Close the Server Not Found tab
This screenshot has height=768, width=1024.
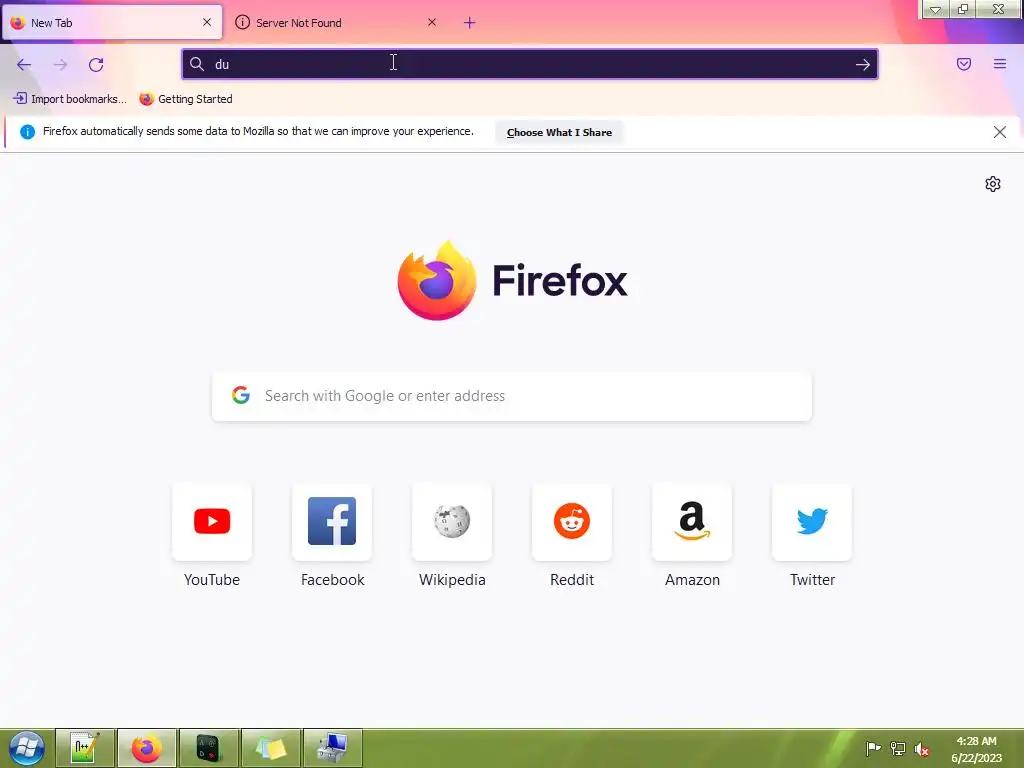click(432, 22)
